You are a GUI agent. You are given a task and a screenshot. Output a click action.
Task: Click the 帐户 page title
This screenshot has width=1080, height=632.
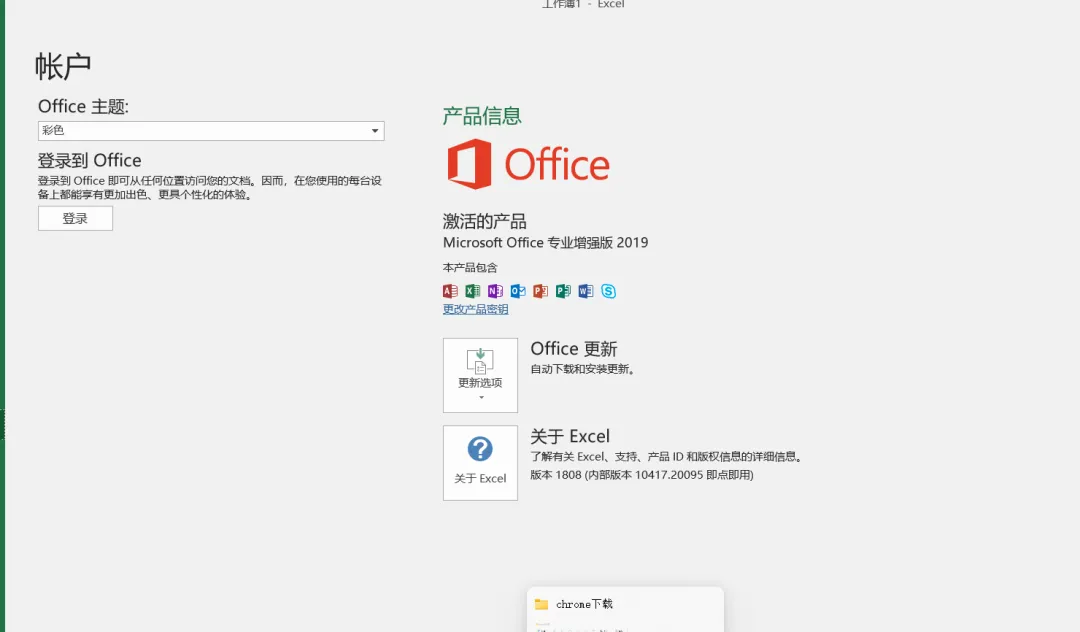pyautogui.click(x=63, y=67)
